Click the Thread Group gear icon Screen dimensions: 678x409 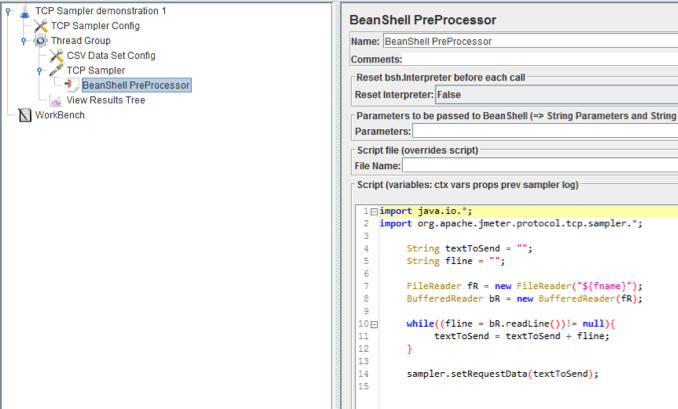point(40,40)
